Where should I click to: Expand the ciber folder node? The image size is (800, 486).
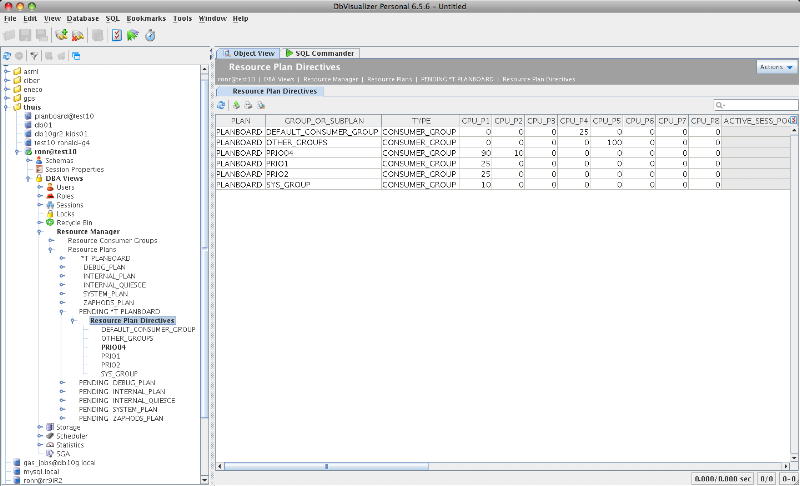click(7, 80)
